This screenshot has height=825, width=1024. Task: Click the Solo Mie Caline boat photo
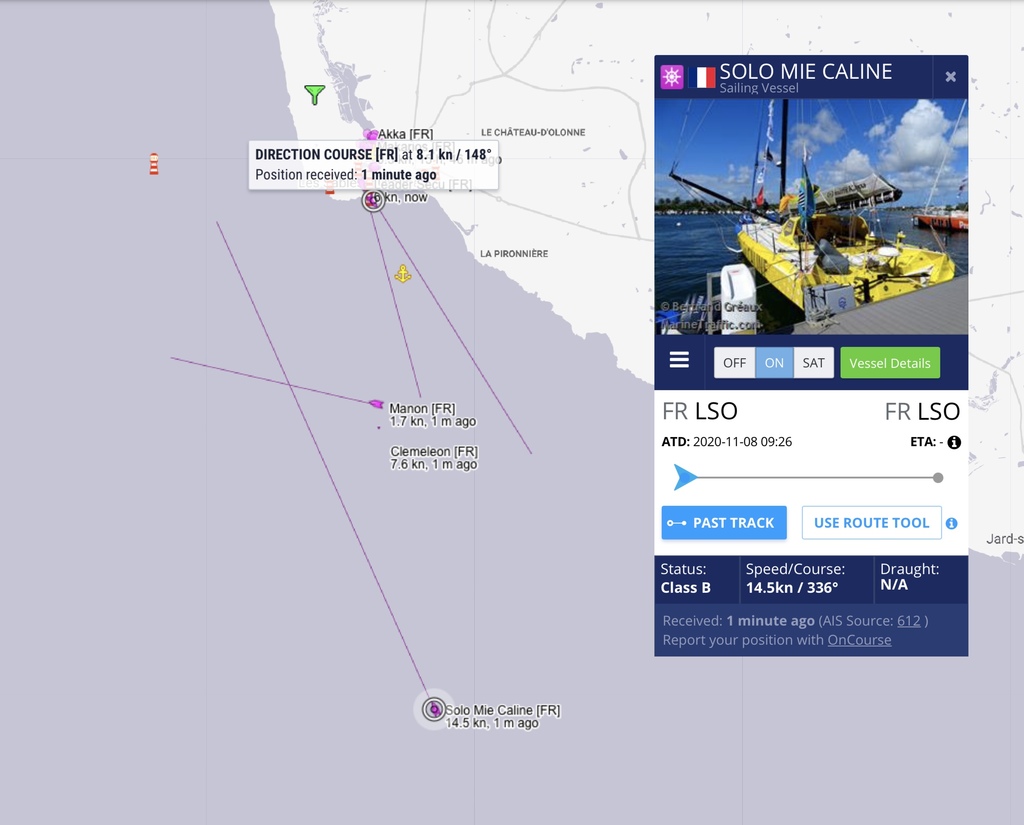pyautogui.click(x=811, y=216)
